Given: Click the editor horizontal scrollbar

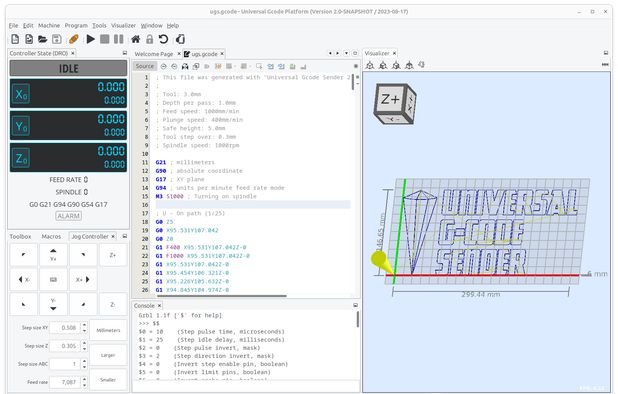Looking at the screenshot, I should tap(222, 296).
